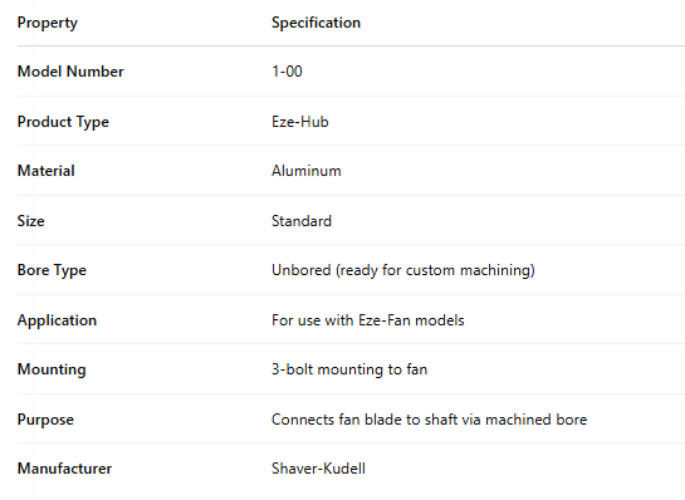The width and height of the screenshot is (685, 500).
Task: Select the Size row label
Action: pos(31,221)
